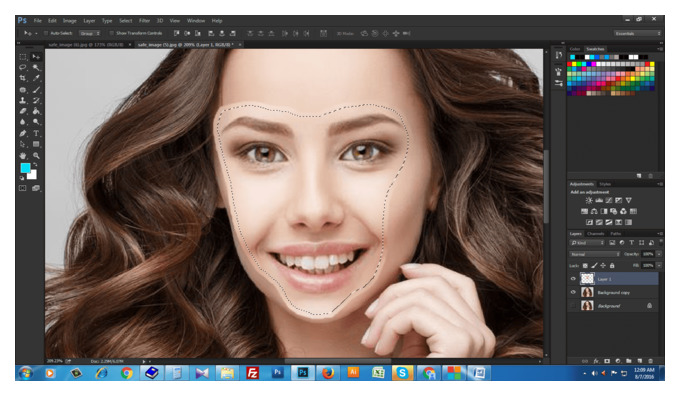Click the foreground cyan color swatch
Viewport: 680px width, 396px height.
pyautogui.click(x=25, y=168)
